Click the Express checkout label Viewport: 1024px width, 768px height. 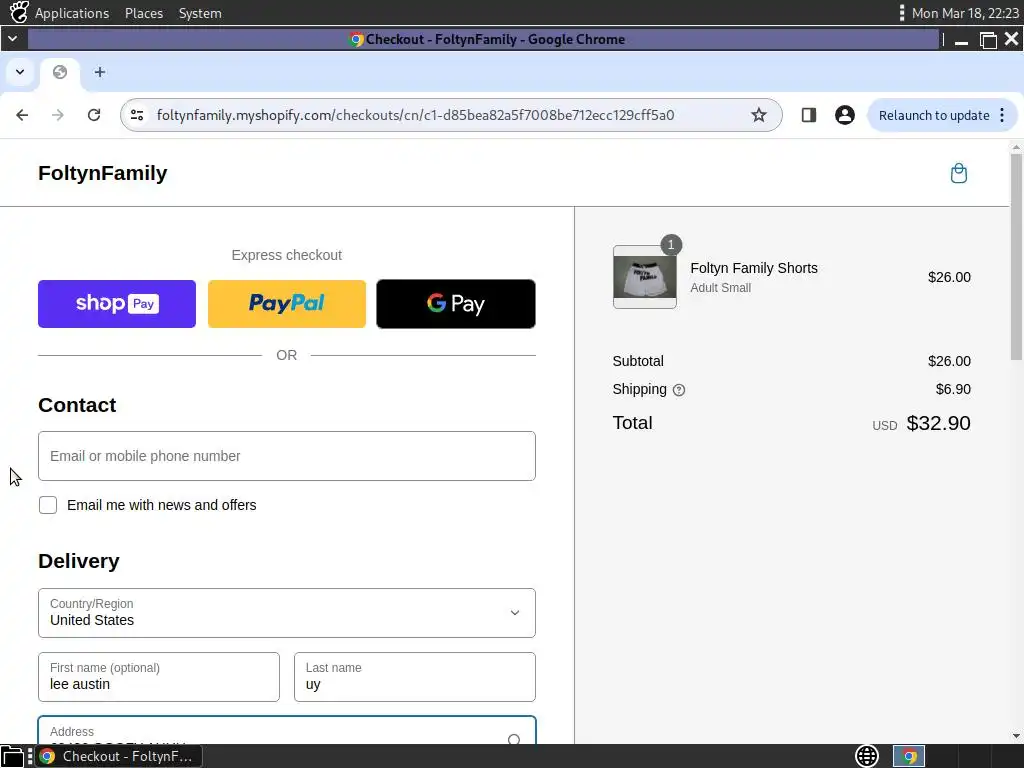pos(287,255)
